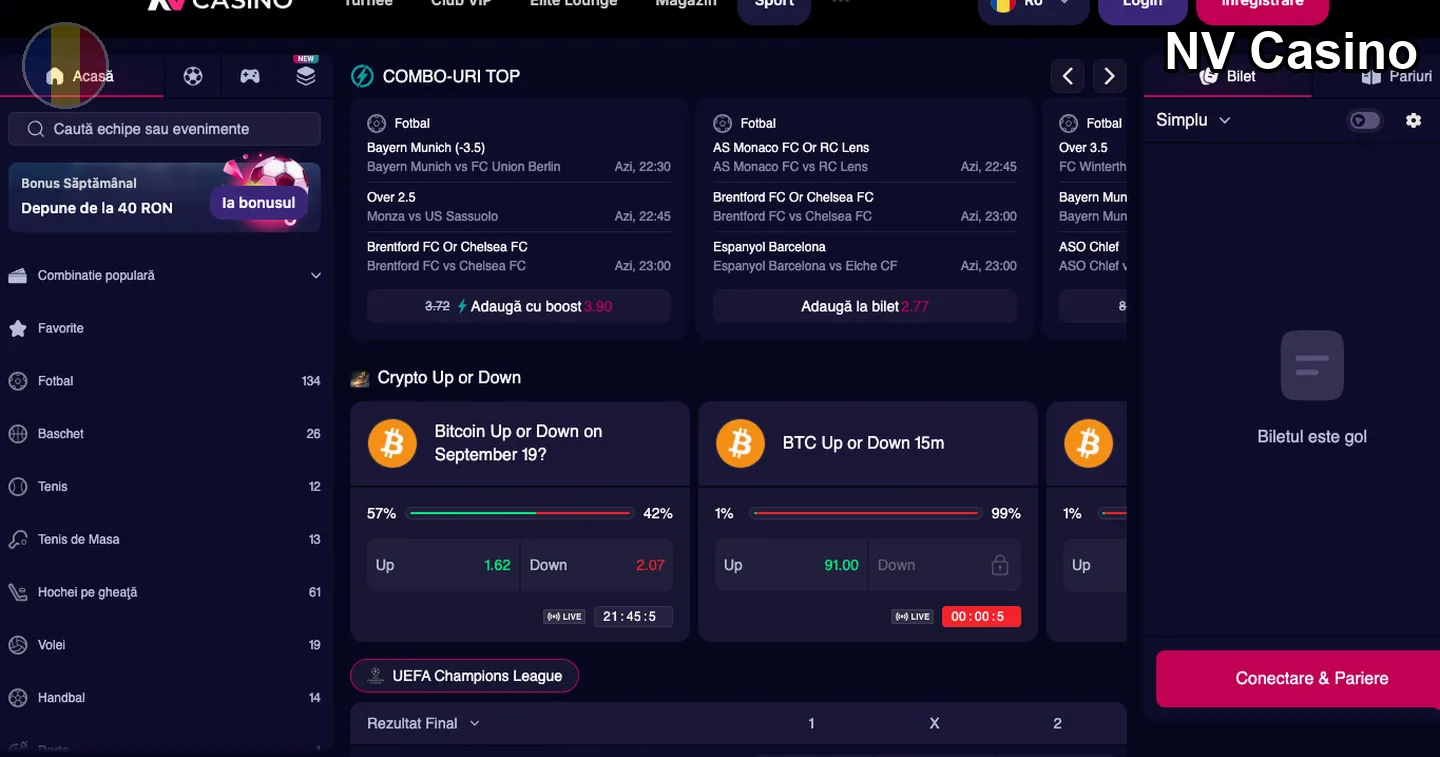Select Fotbal in the sports list
This screenshot has height=757, width=1440.
tap(164, 381)
